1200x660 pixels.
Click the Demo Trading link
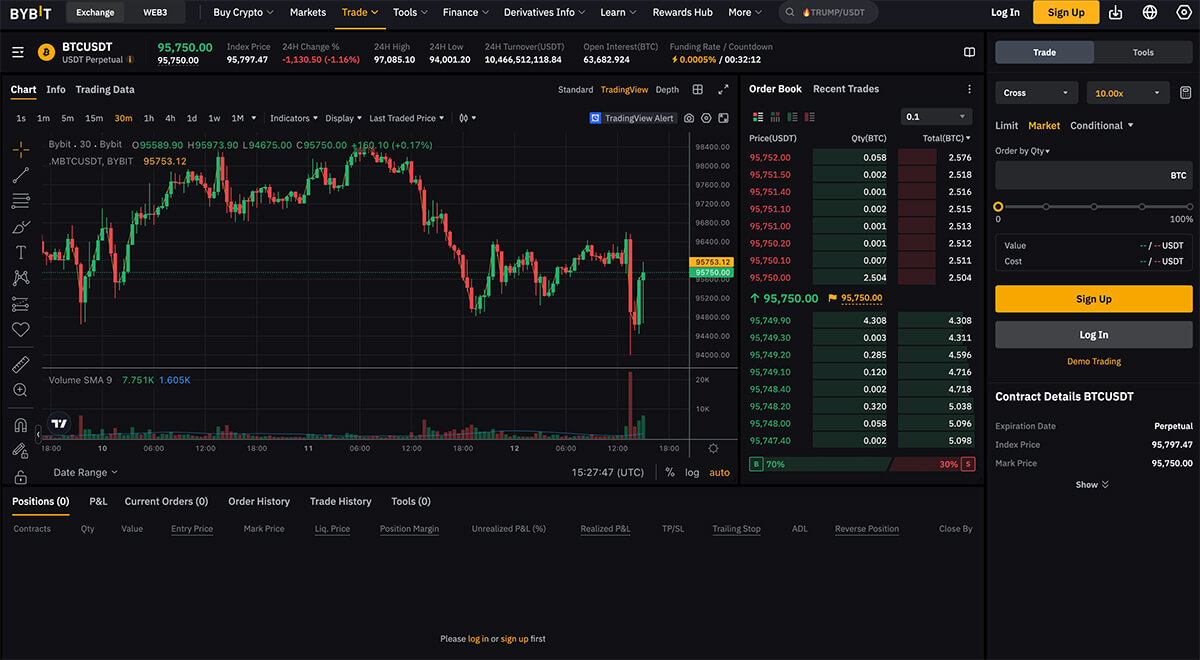1093,361
